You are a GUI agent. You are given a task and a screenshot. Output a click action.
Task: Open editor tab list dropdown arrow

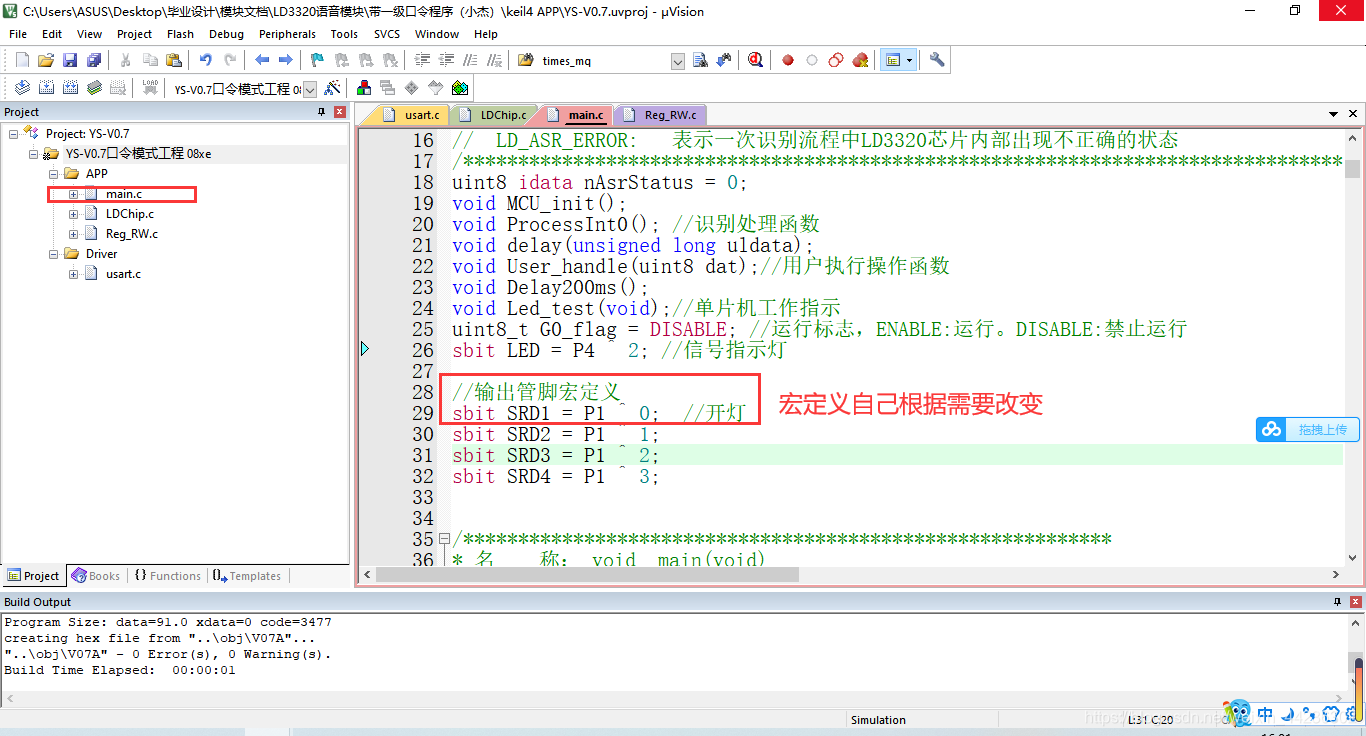click(1333, 115)
